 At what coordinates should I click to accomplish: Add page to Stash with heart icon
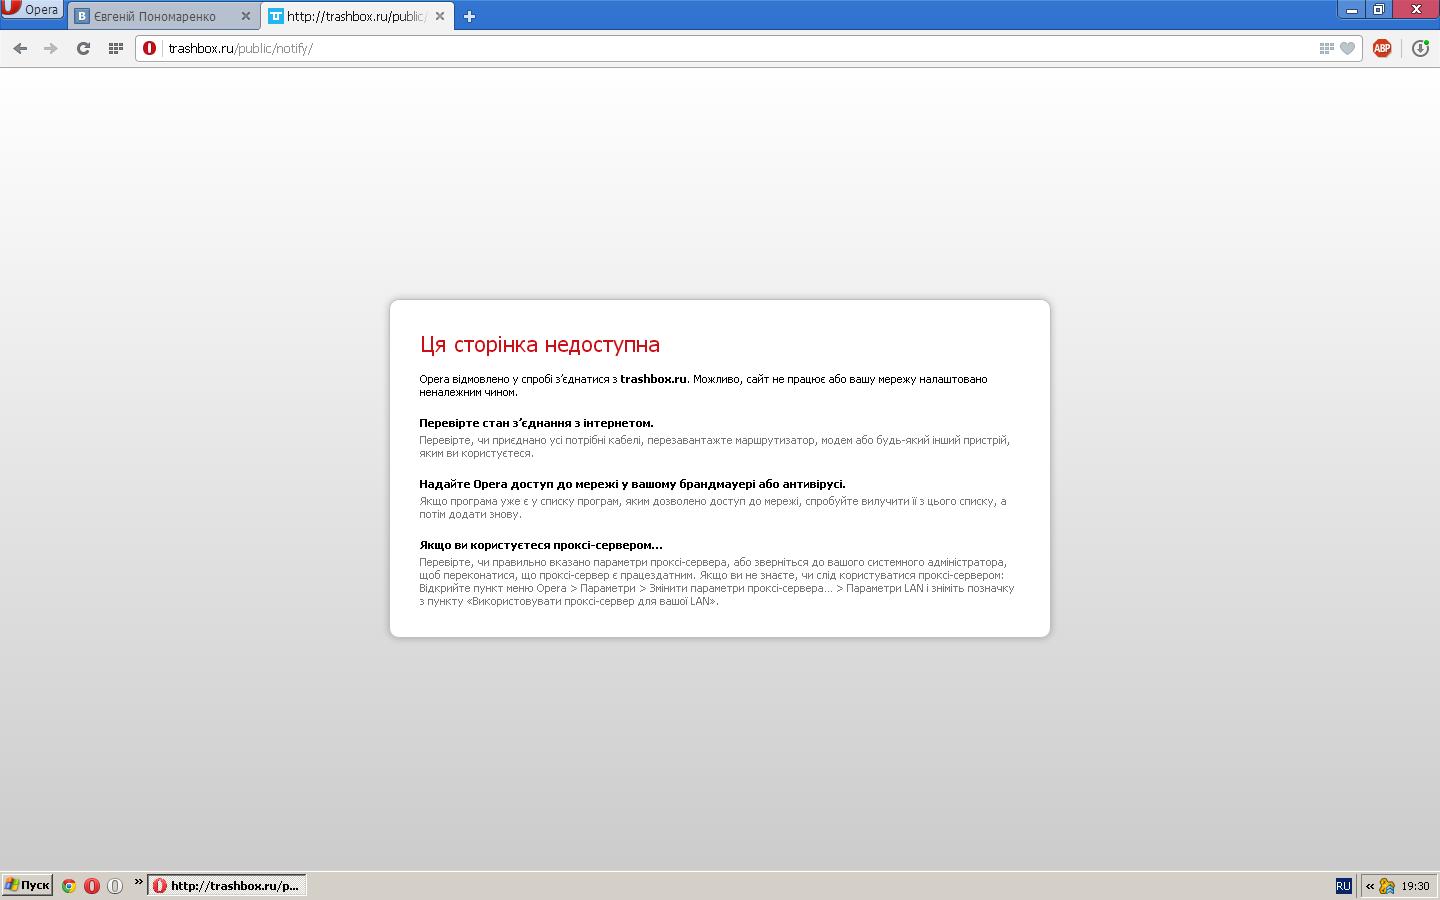[1347, 48]
